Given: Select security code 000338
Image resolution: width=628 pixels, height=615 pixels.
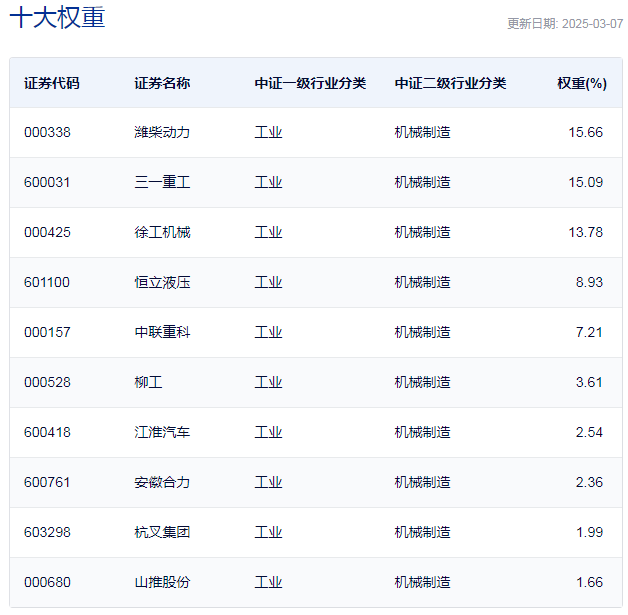Looking at the screenshot, I should click(47, 133).
